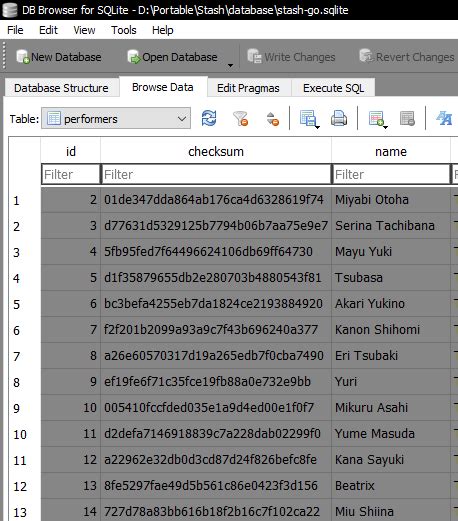The width and height of the screenshot is (458, 521).
Task: Focus the checksum column filter field
Action: (216, 174)
